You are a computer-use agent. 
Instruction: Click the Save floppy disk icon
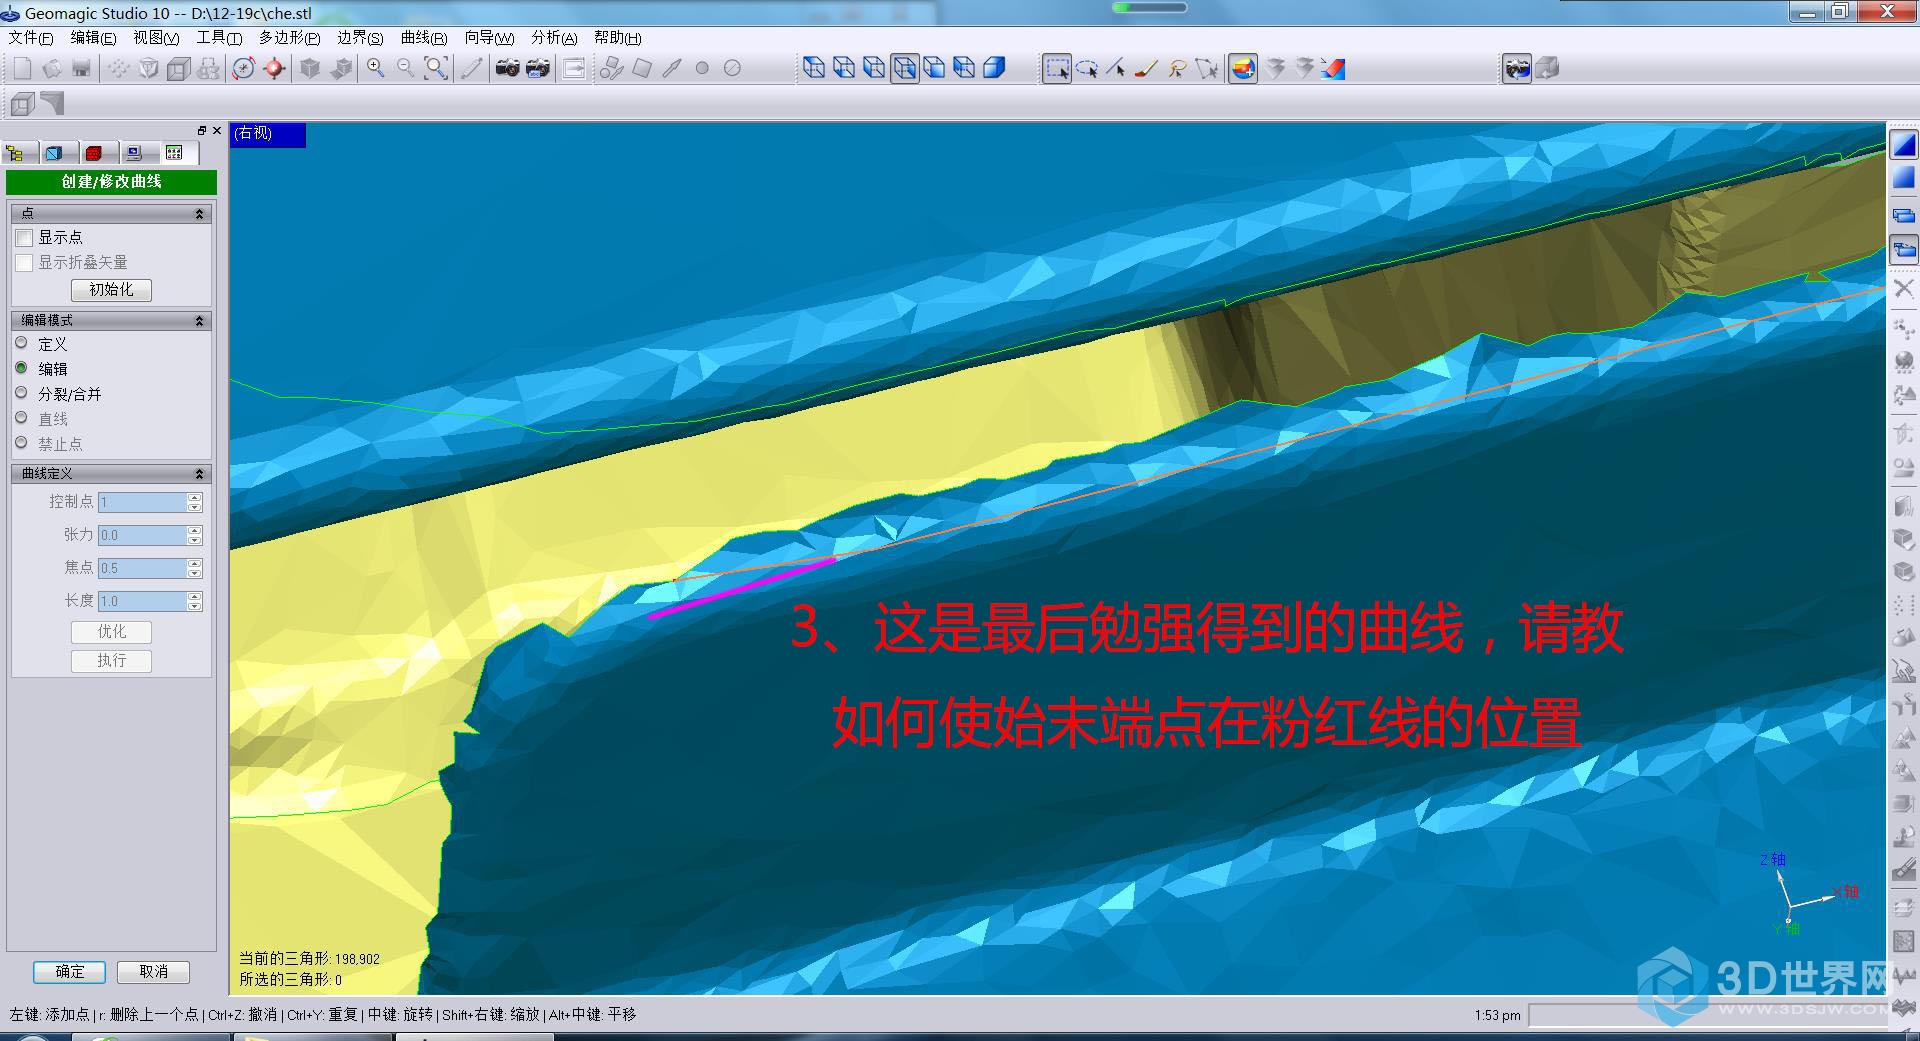point(82,68)
